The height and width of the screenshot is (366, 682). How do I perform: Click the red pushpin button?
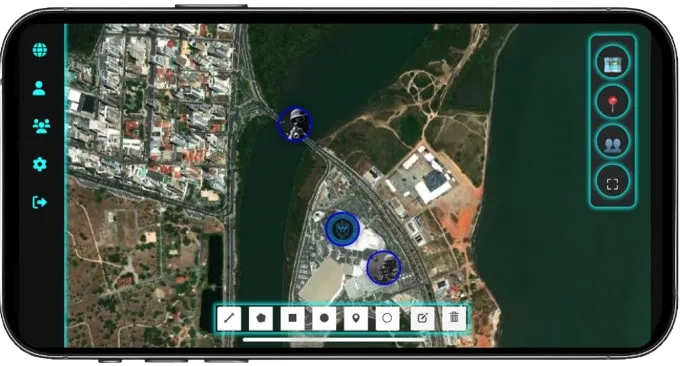pos(612,103)
